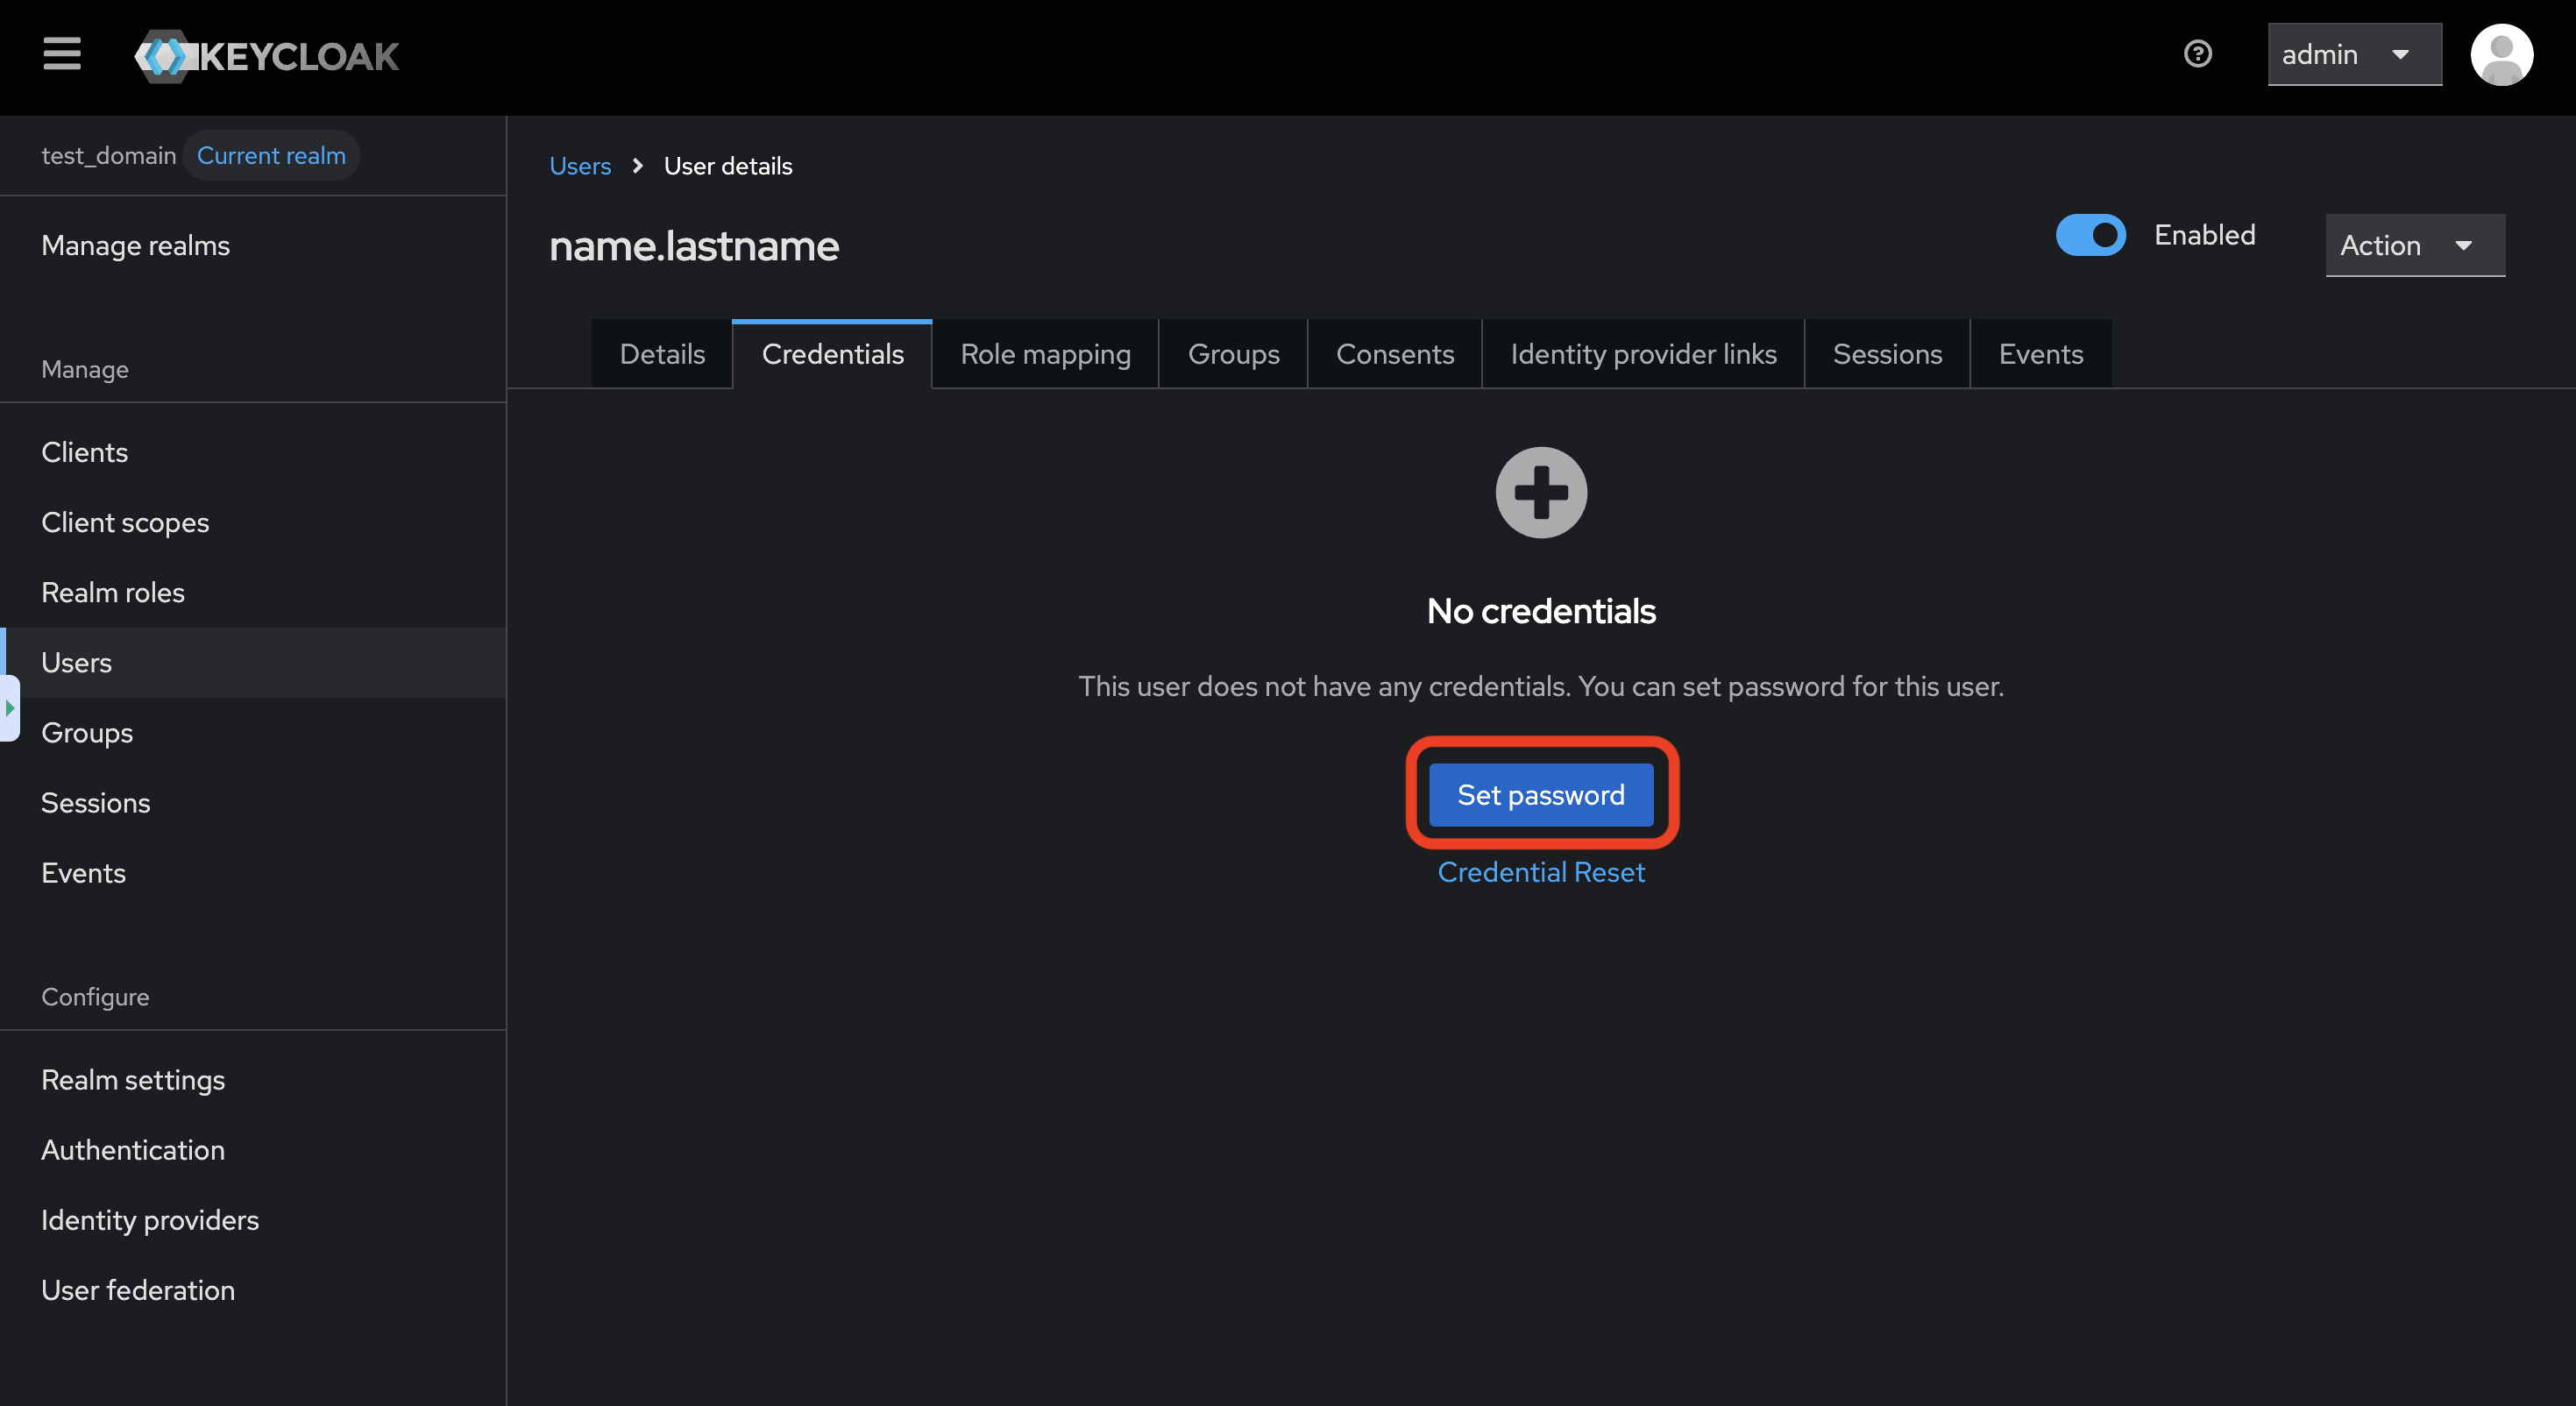
Task: Select the Identity provider links tab
Action: [x=1643, y=354]
